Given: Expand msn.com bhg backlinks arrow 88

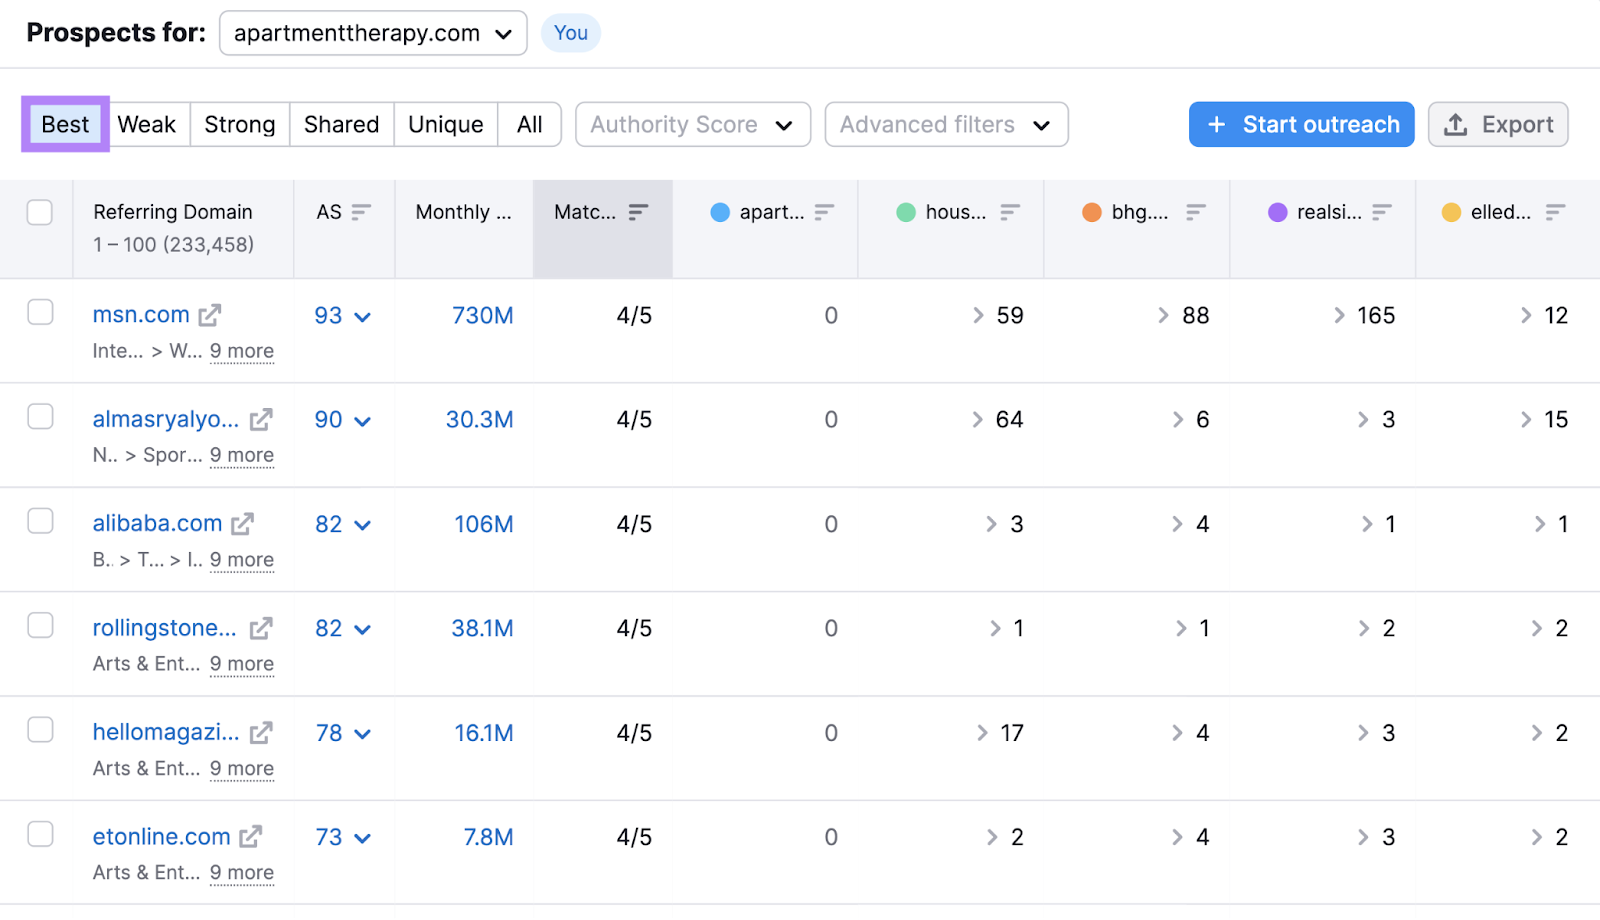Looking at the screenshot, I should [1163, 316].
